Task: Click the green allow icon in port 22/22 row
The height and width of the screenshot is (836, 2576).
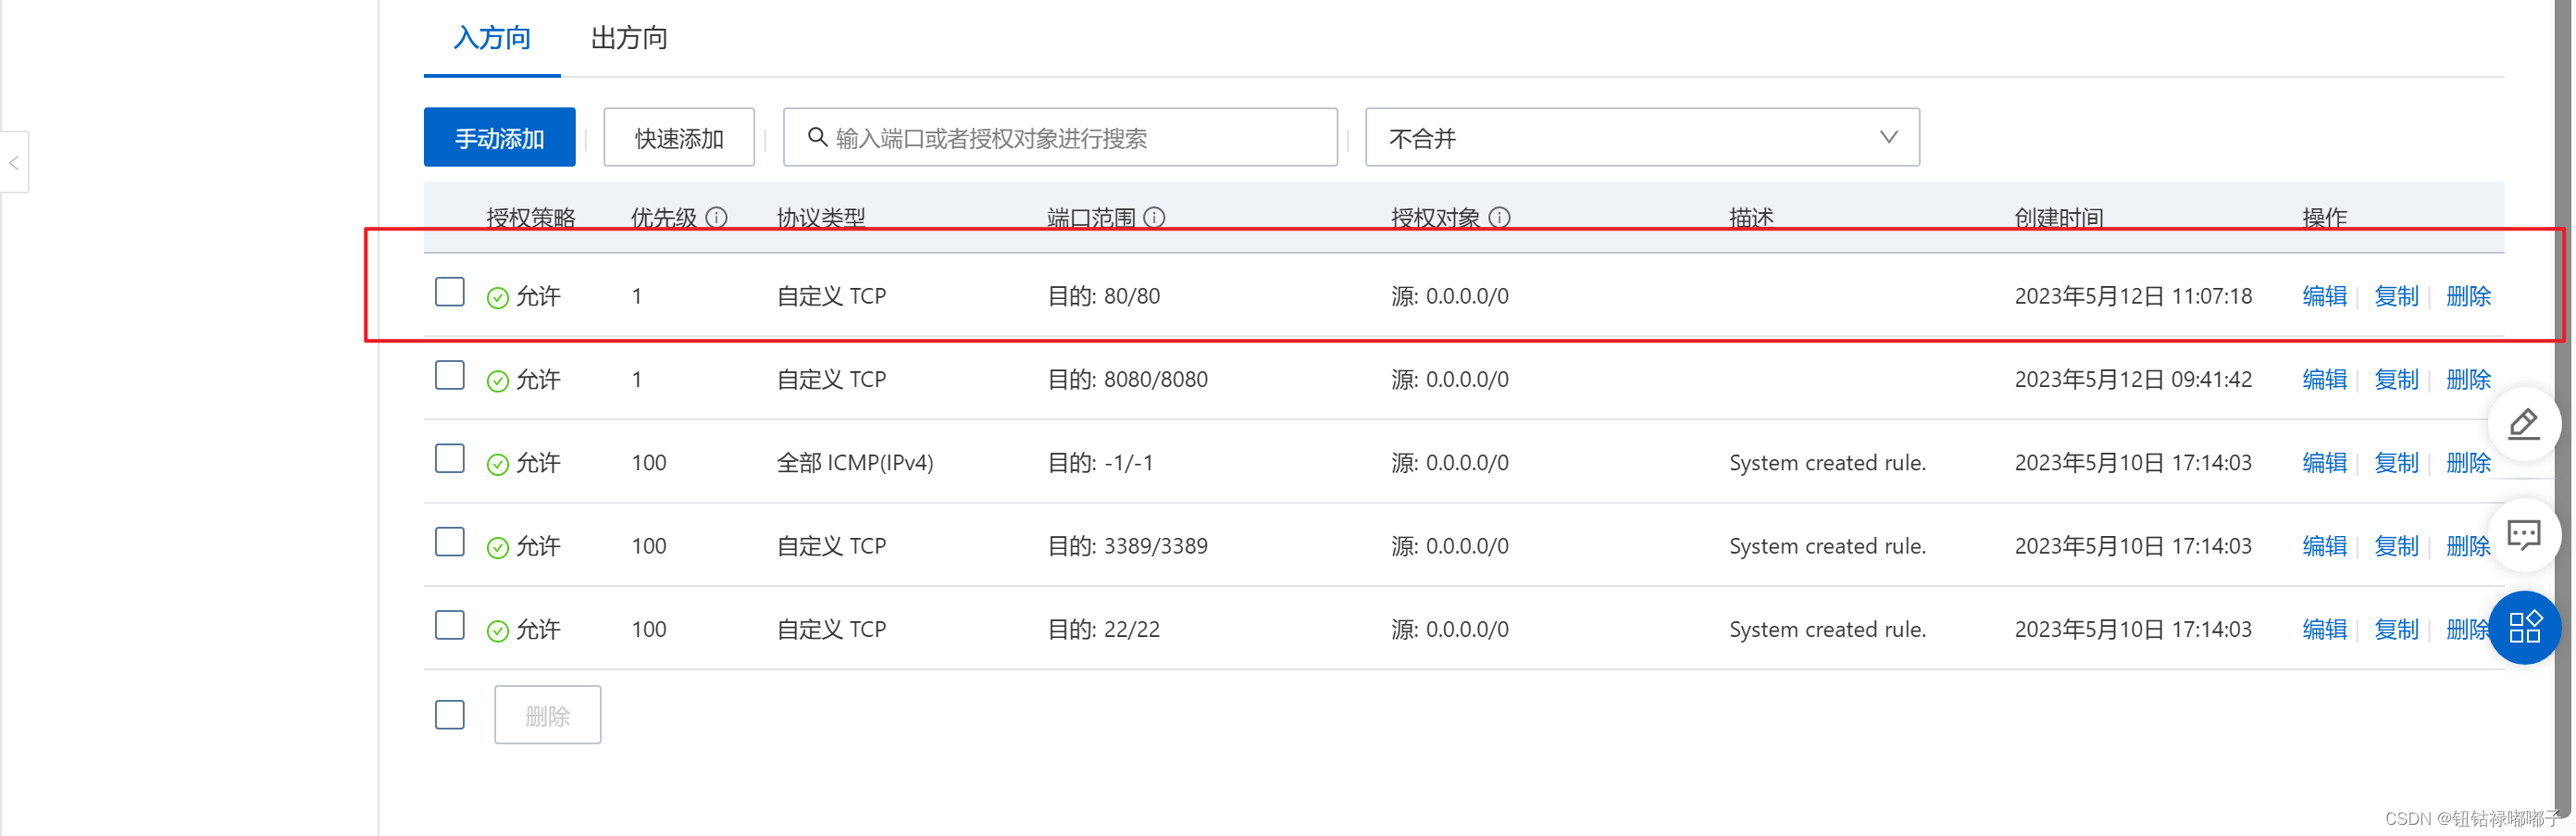Action: pos(497,630)
